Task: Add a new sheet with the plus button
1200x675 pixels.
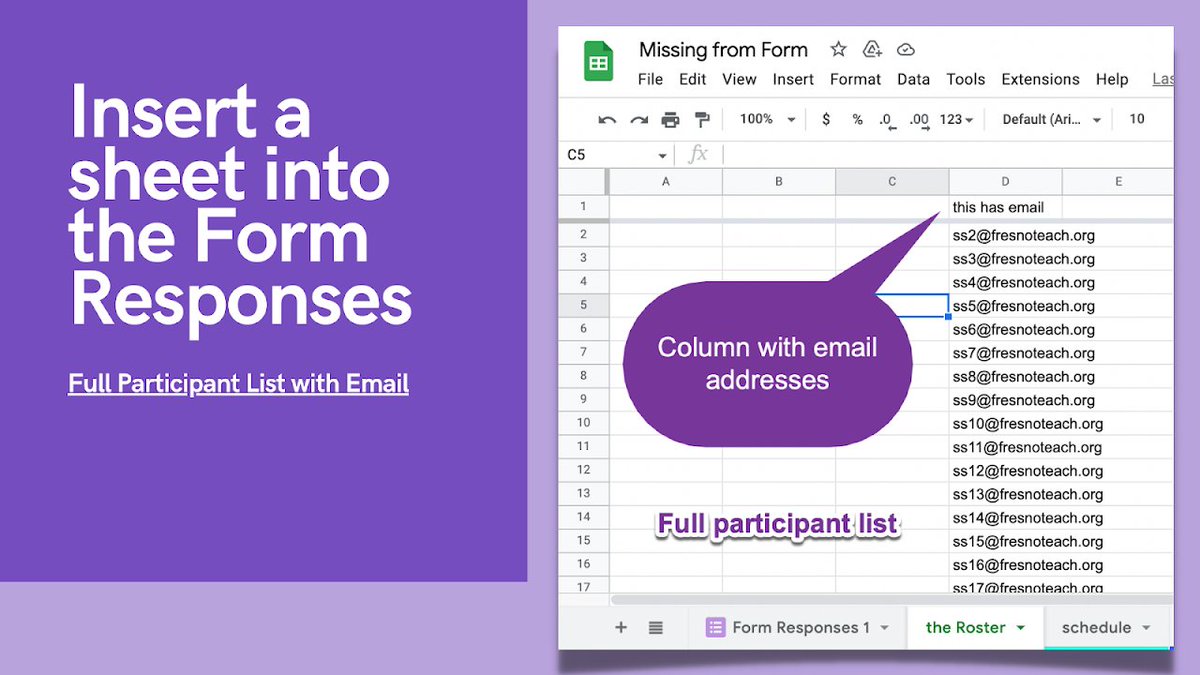Action: click(620, 627)
